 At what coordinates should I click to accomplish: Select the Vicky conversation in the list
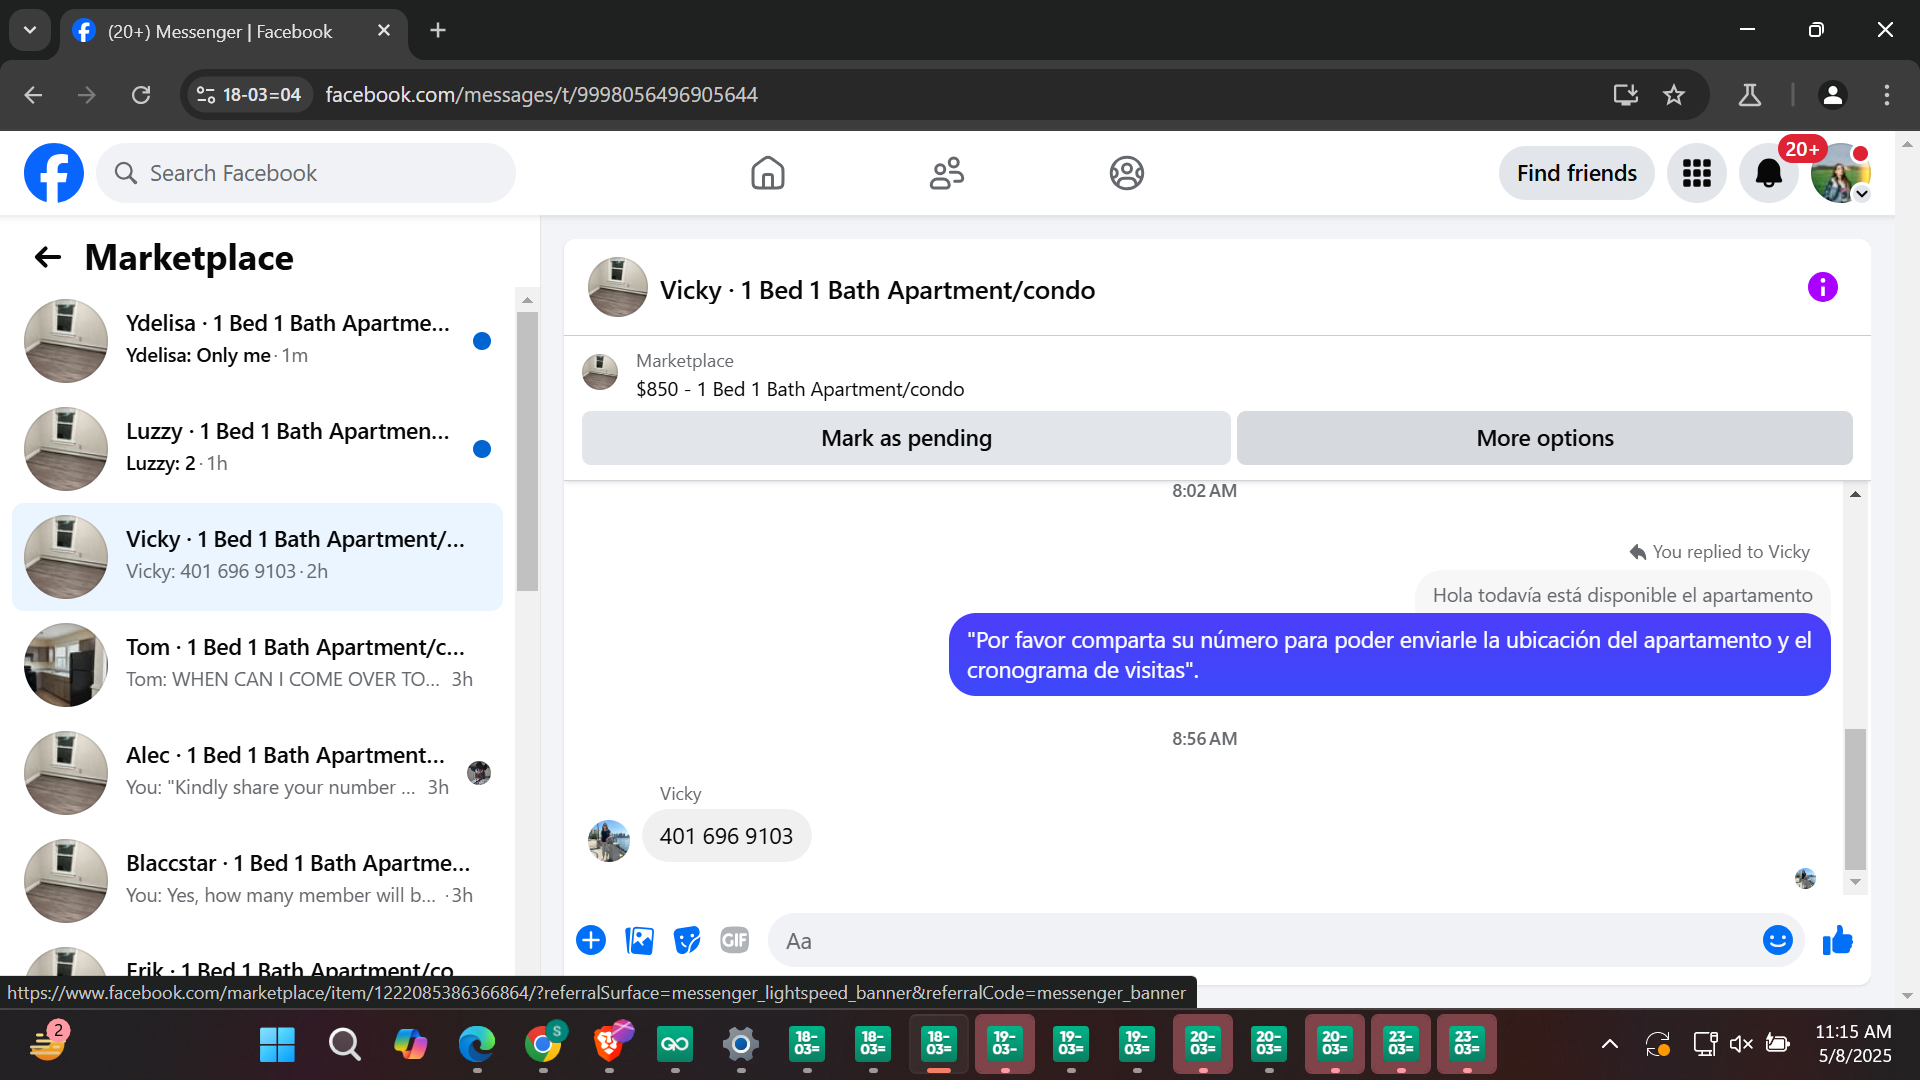257,557
